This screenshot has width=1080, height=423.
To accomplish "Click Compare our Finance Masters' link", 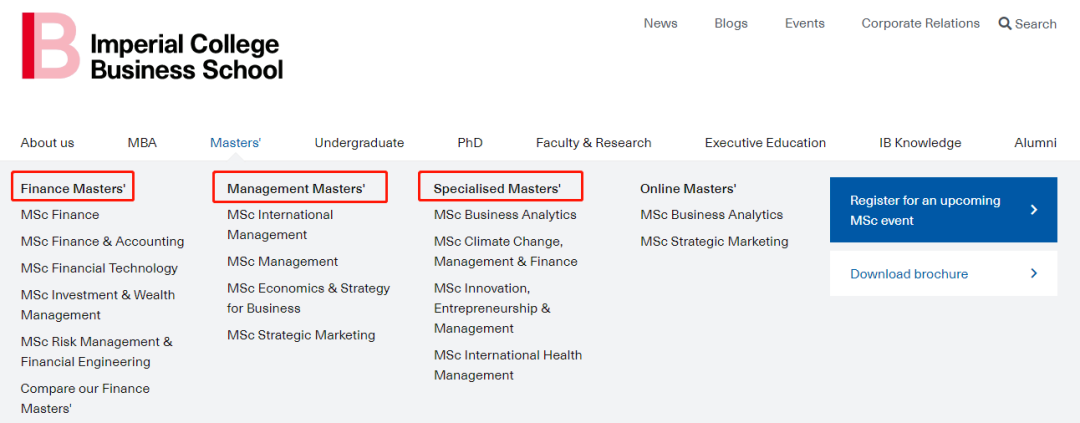I will 85,398.
